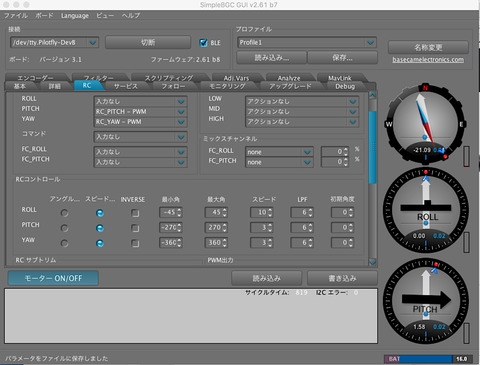Click the bottom 読み込み read button
The height and width of the screenshot is (365, 480).
pyautogui.click(x=267, y=278)
